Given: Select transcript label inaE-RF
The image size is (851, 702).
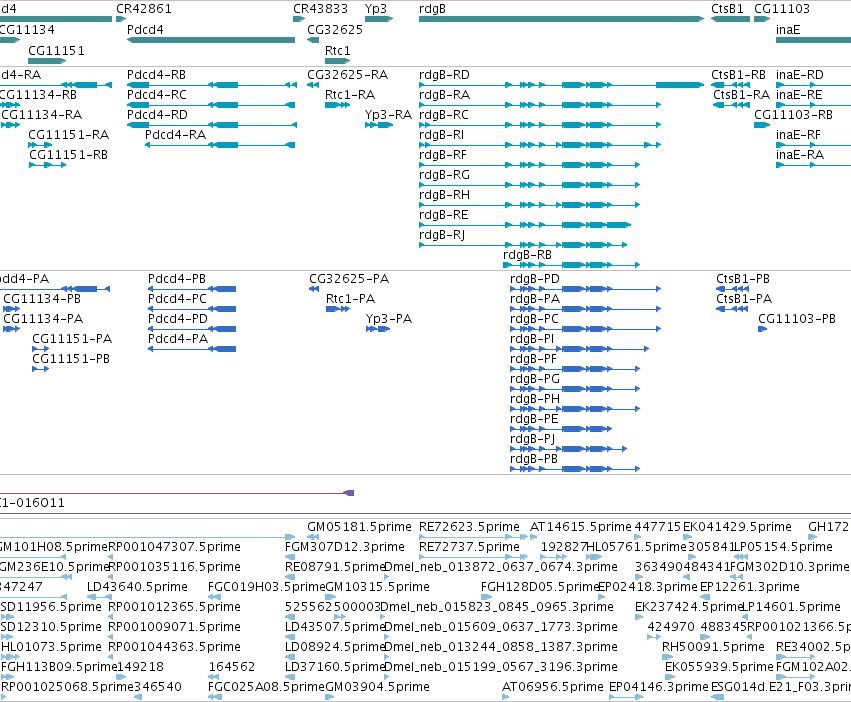Looking at the screenshot, I should pyautogui.click(x=798, y=135).
